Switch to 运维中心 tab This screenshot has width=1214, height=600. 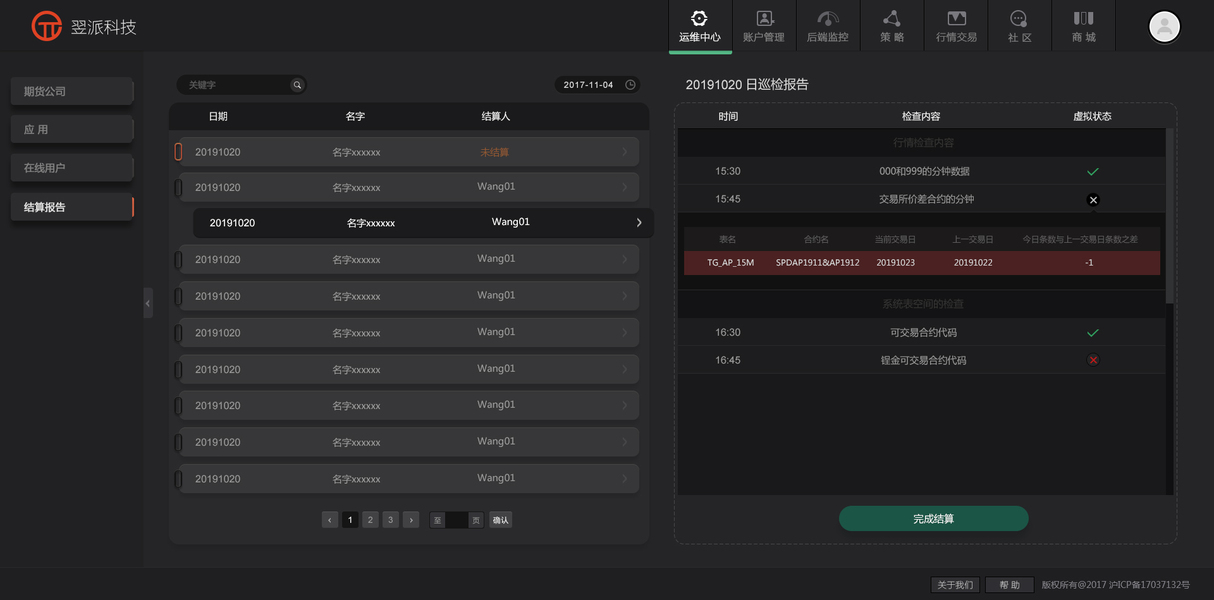[x=700, y=26]
